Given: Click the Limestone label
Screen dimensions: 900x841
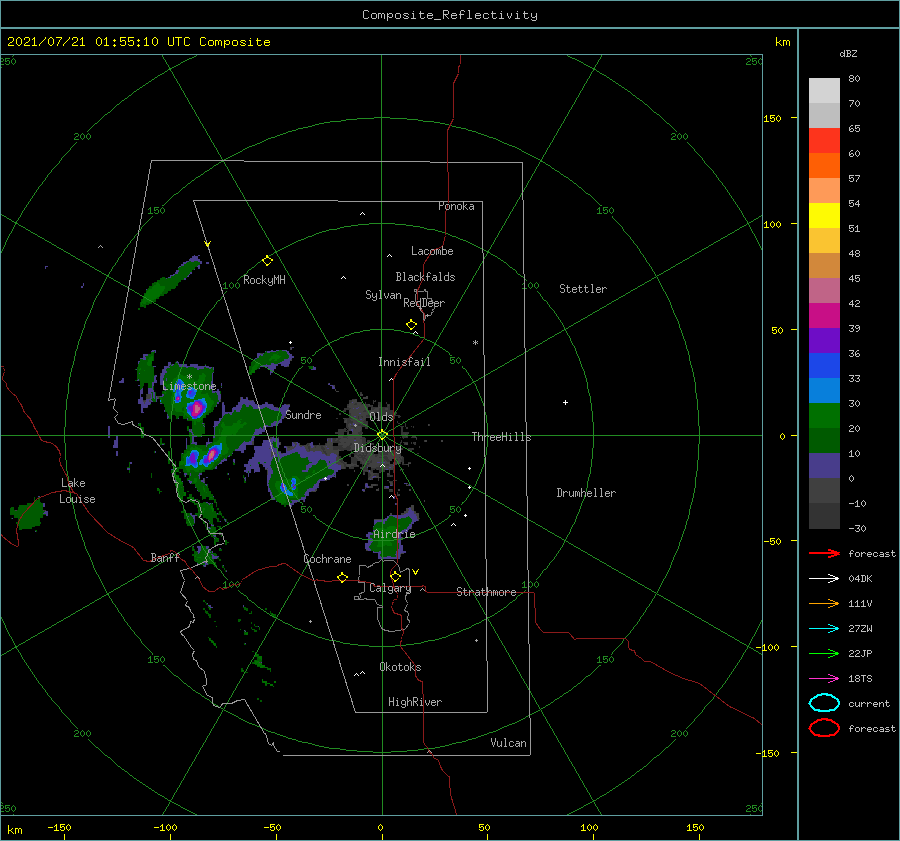Looking at the screenshot, I should (x=189, y=386).
